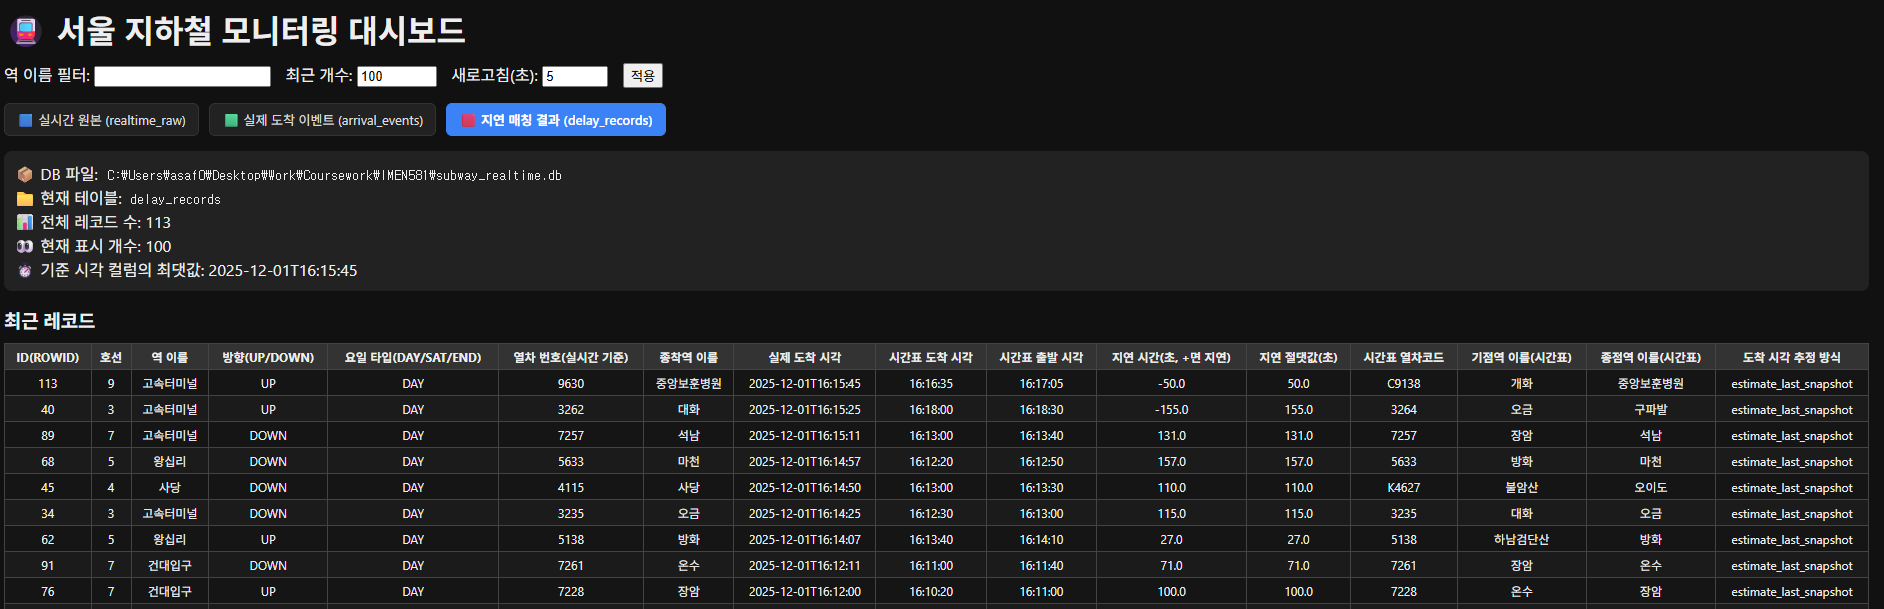Viewport: 1884px width, 609px height.
Task: Click the 새로고침(초) input showing 5
Action: (x=575, y=76)
